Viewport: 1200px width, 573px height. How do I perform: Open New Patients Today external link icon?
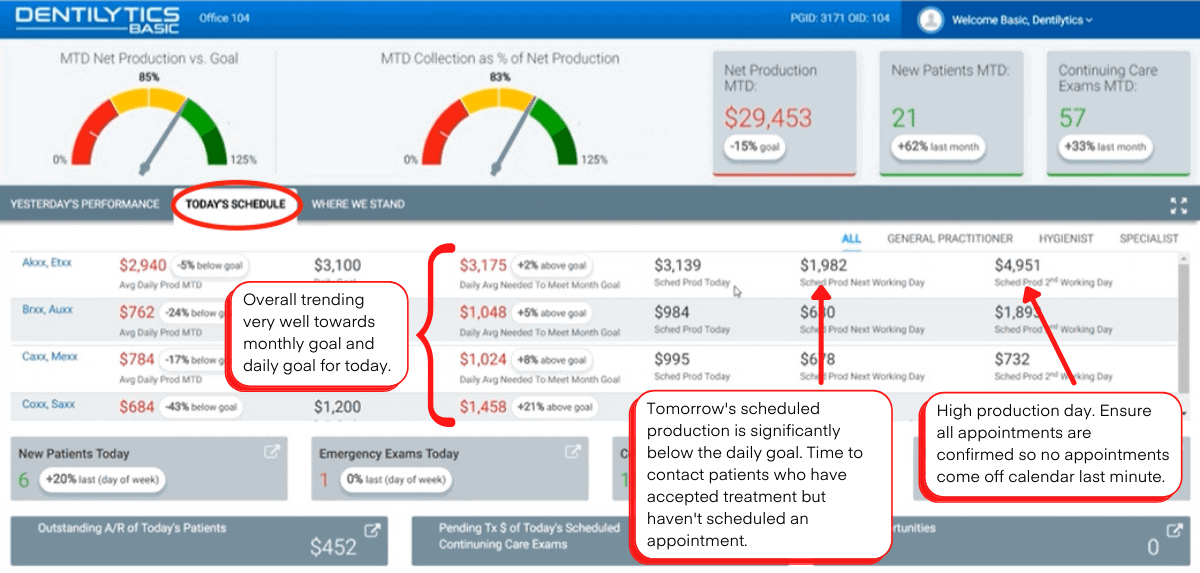click(271, 452)
